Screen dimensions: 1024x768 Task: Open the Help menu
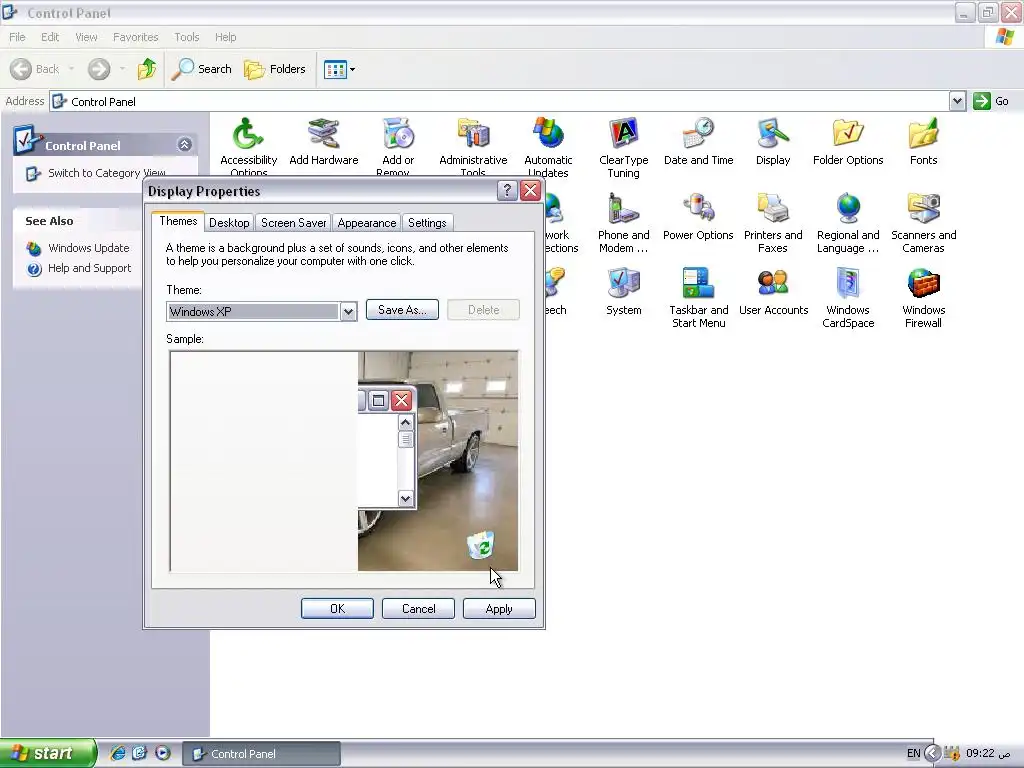(x=225, y=37)
